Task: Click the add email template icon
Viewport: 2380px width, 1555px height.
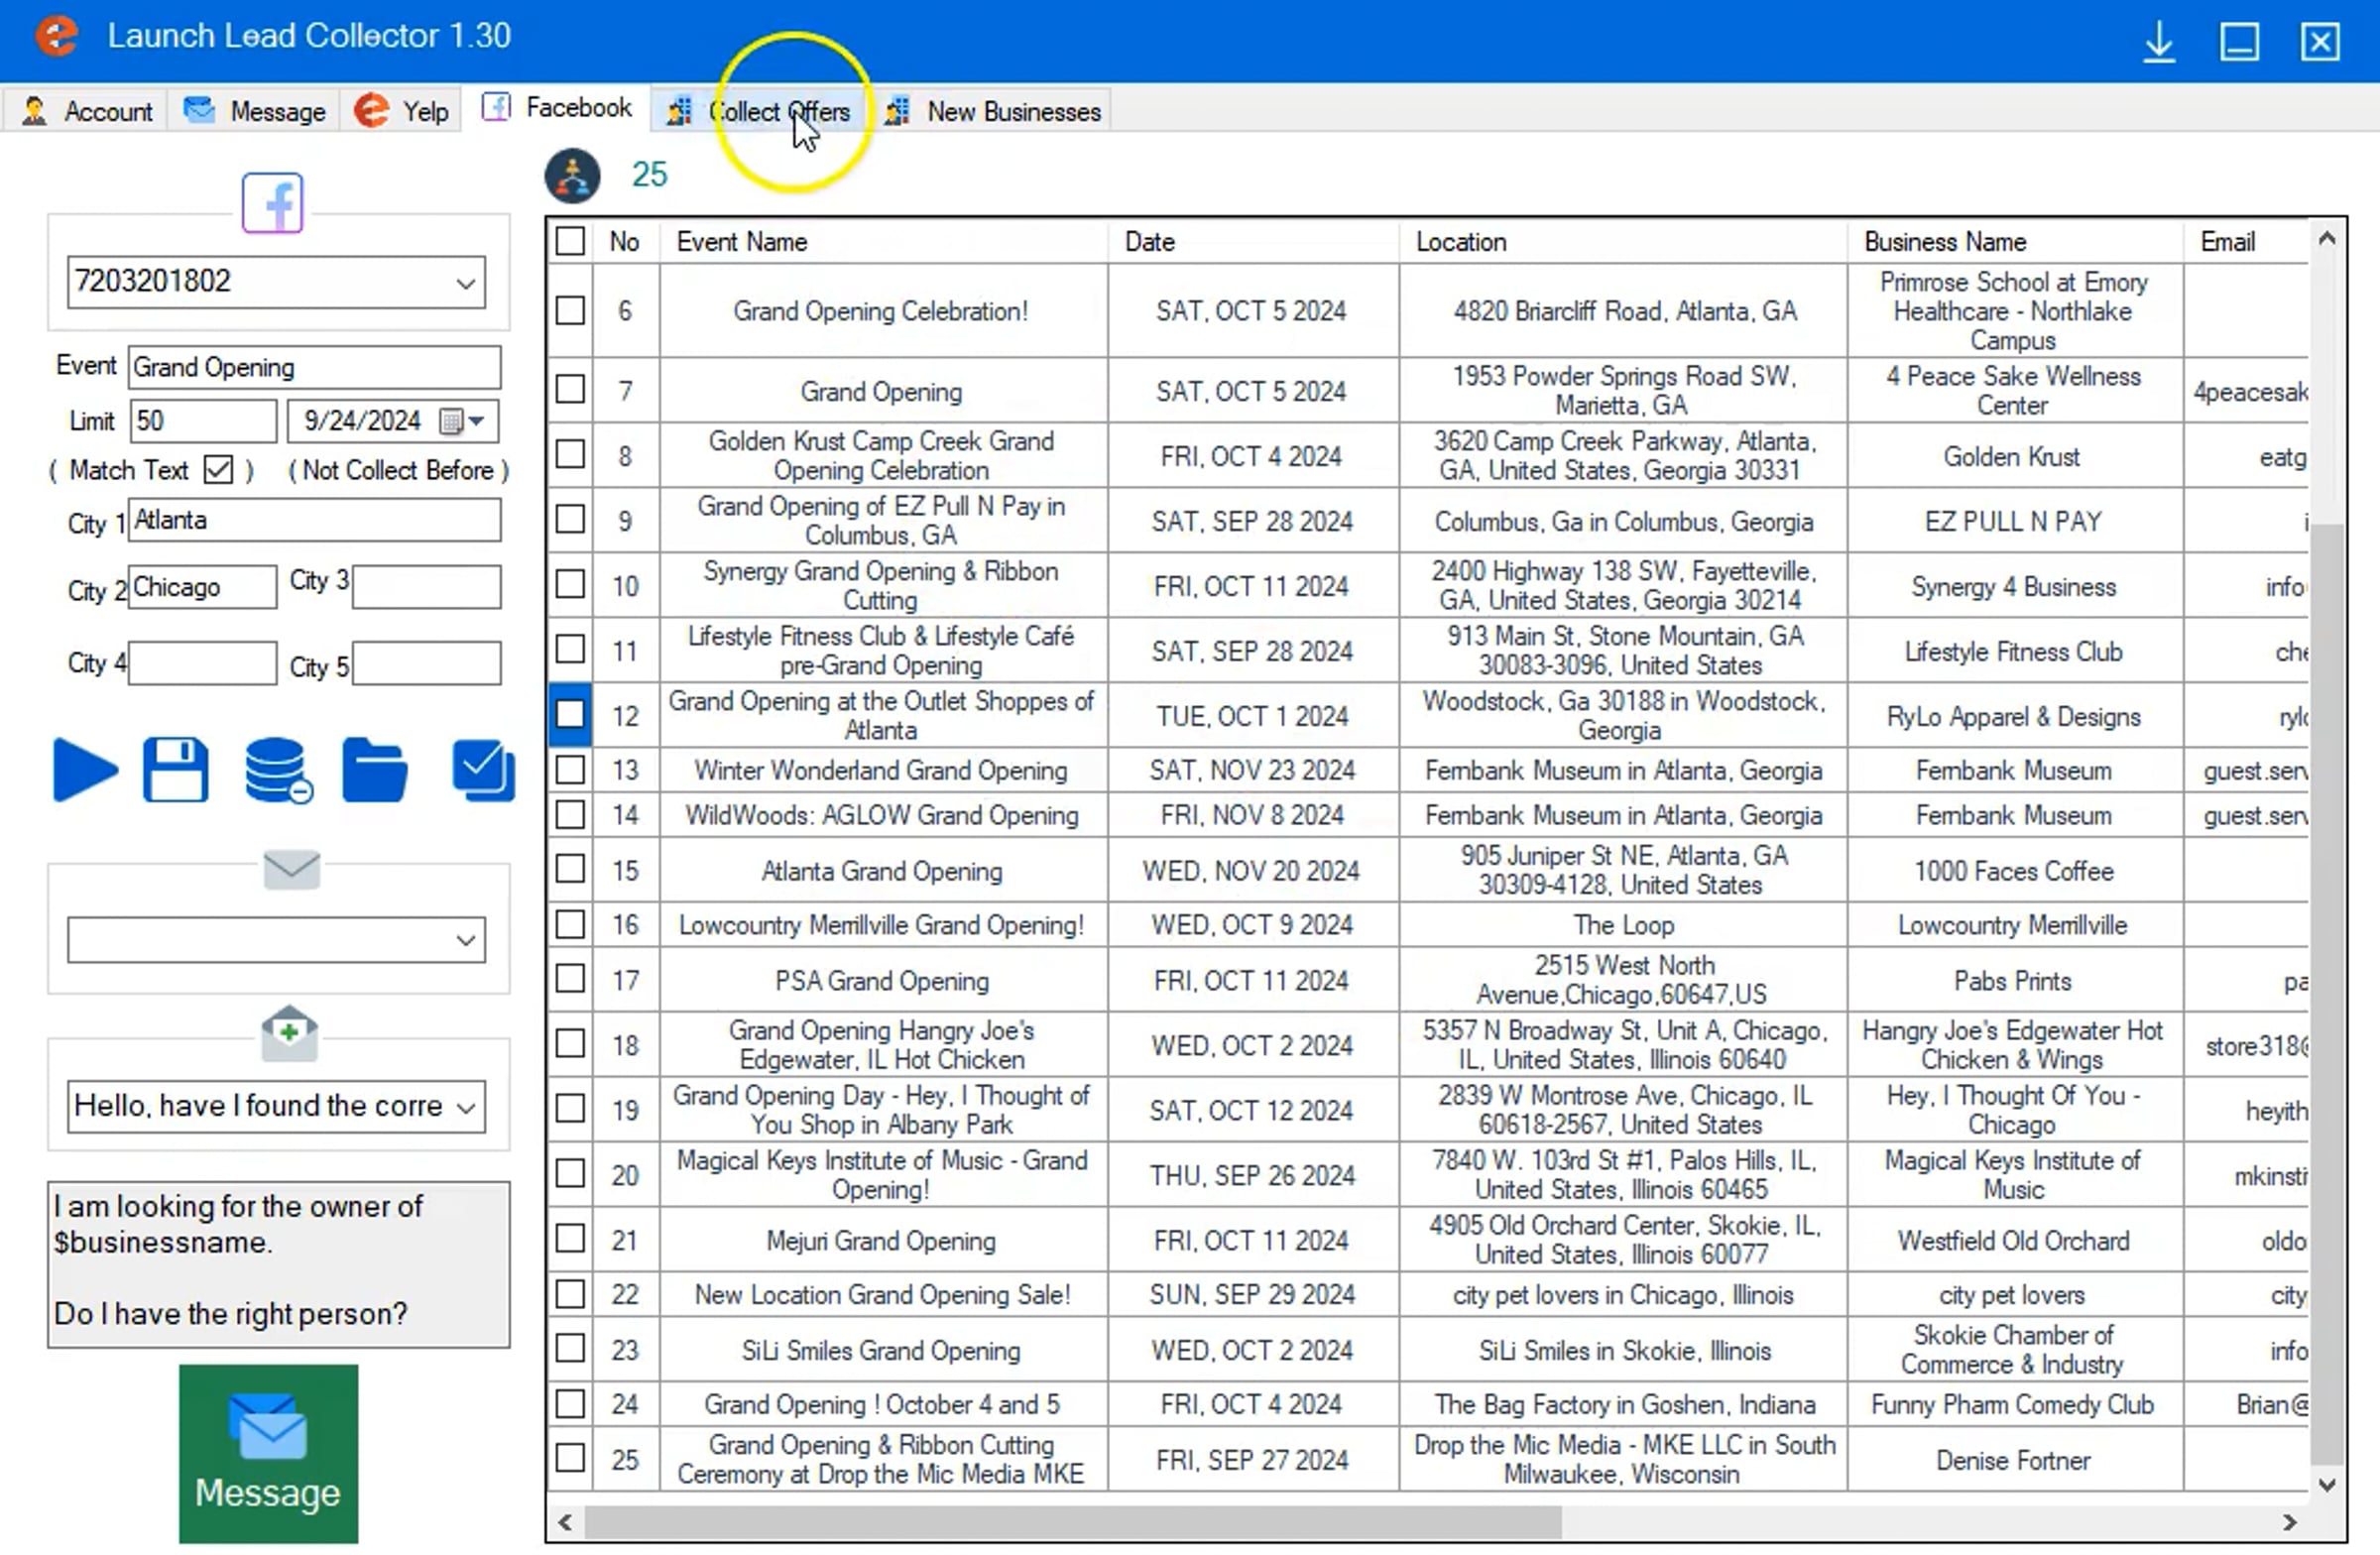Action: 289,1034
